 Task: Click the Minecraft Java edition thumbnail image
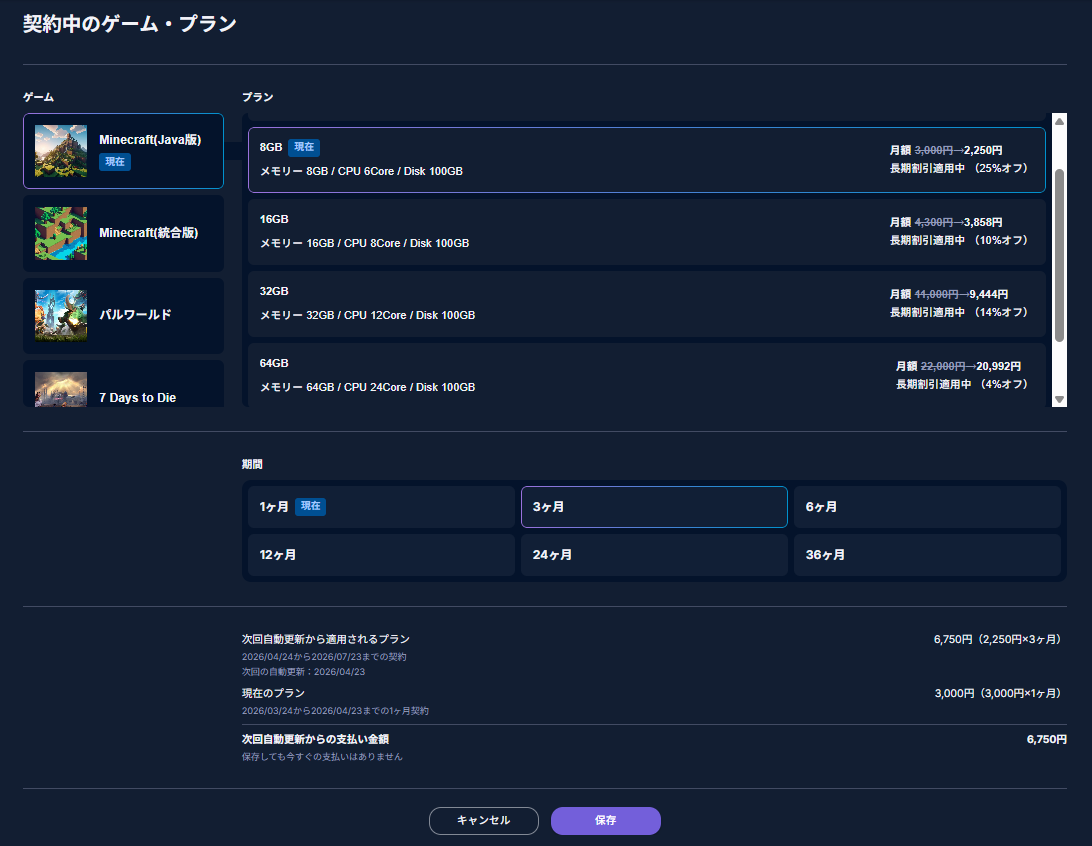coord(61,151)
